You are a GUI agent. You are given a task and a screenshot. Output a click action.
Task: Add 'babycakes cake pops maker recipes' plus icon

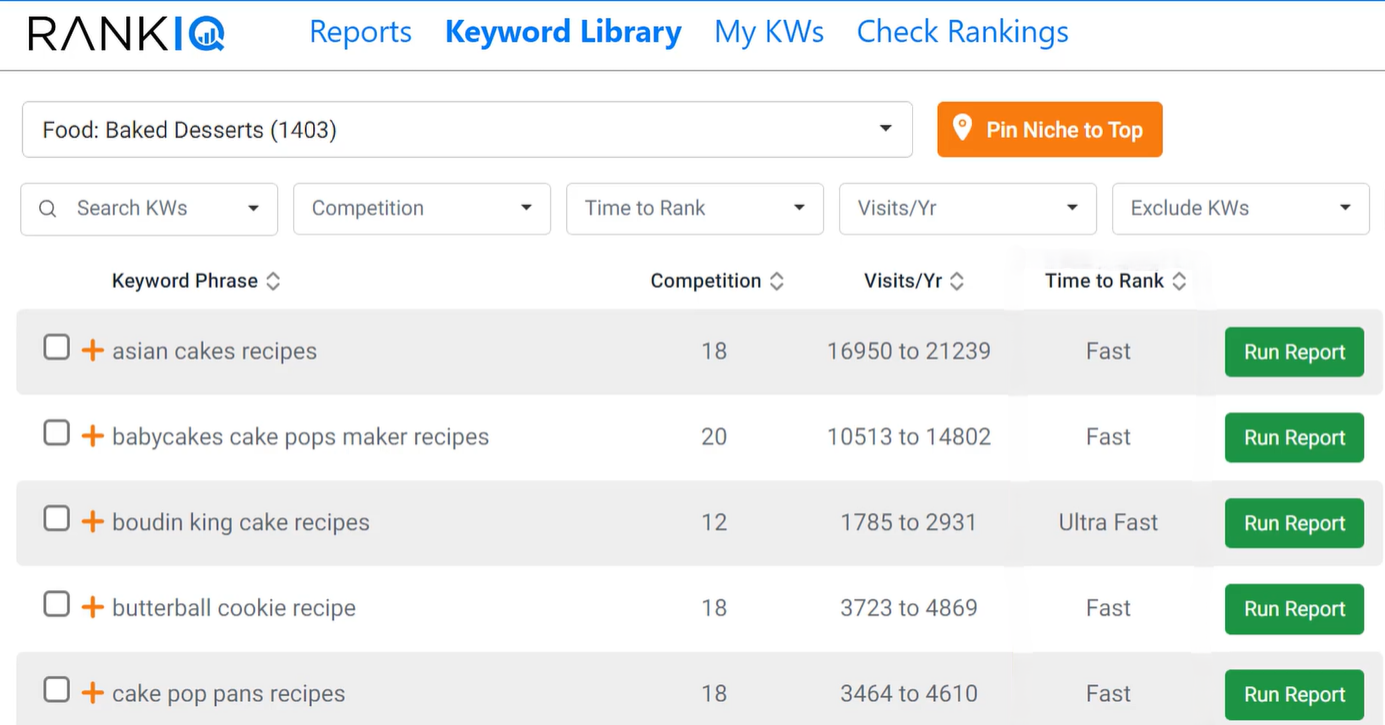click(92, 436)
